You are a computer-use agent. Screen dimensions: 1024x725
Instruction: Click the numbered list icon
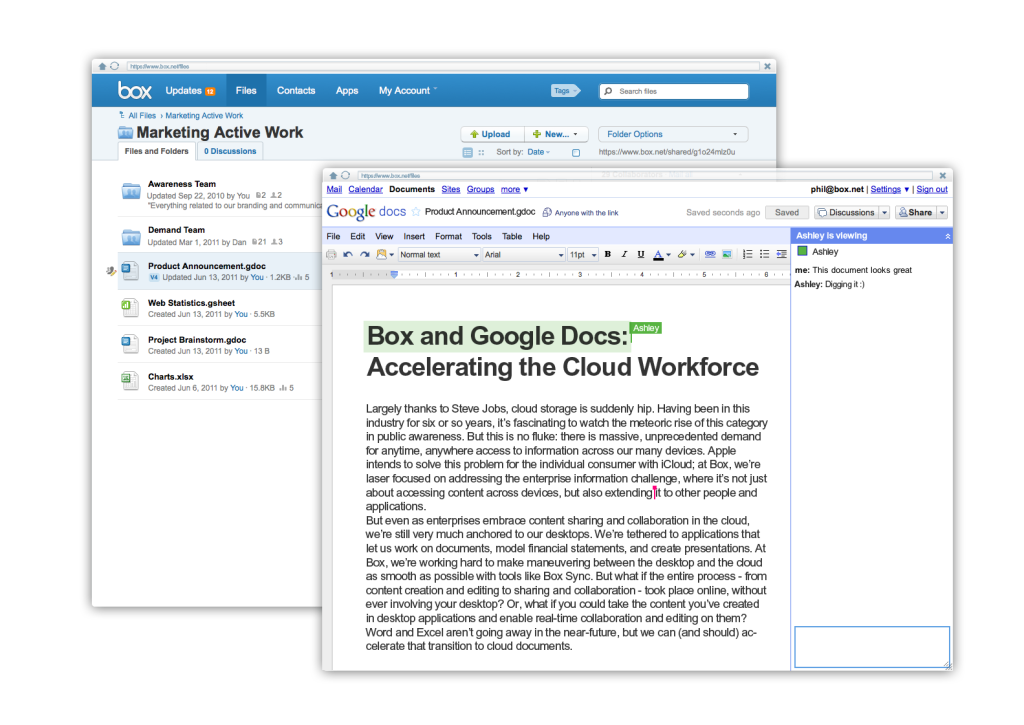748,254
